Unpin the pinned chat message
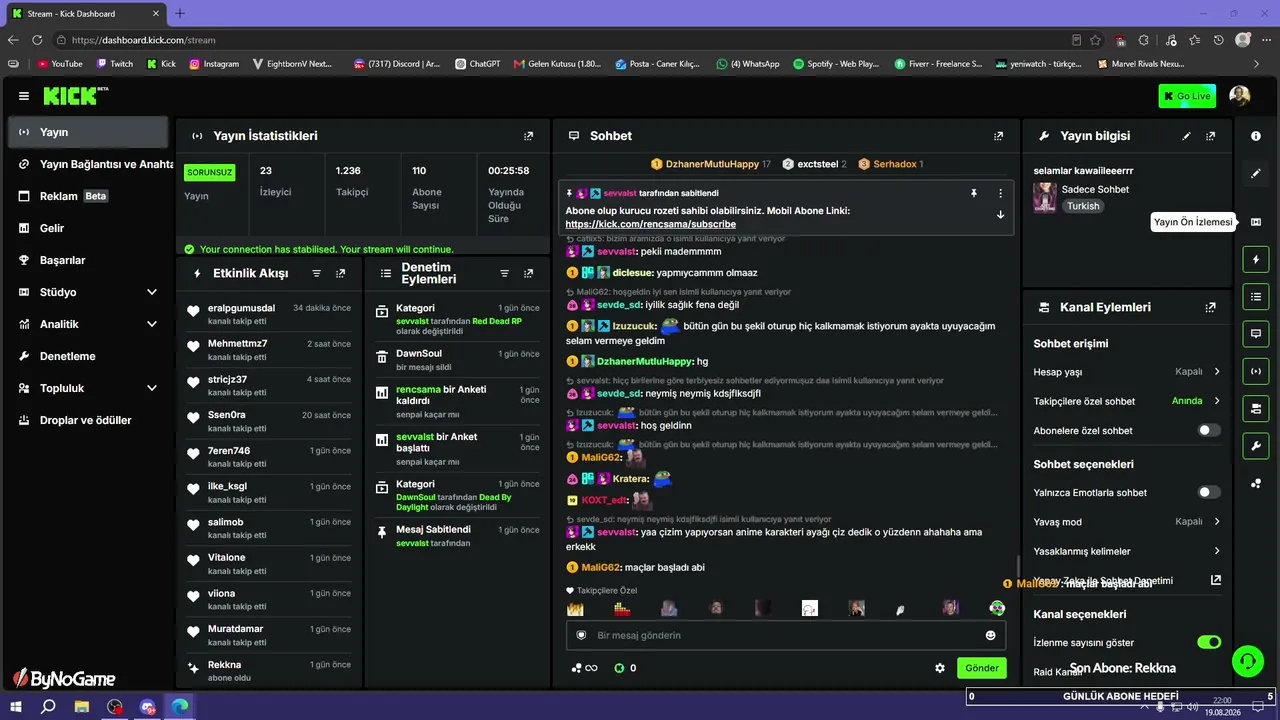The image size is (1280, 720). pos(974,193)
